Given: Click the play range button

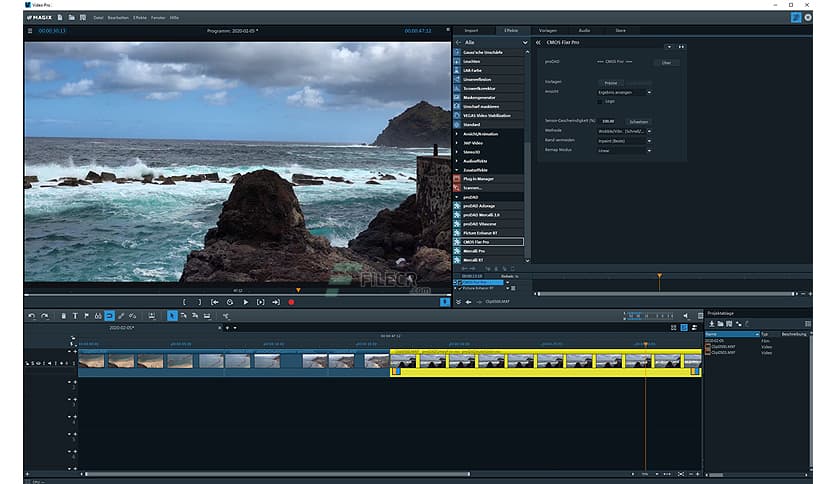Looking at the screenshot, I should click(261, 302).
